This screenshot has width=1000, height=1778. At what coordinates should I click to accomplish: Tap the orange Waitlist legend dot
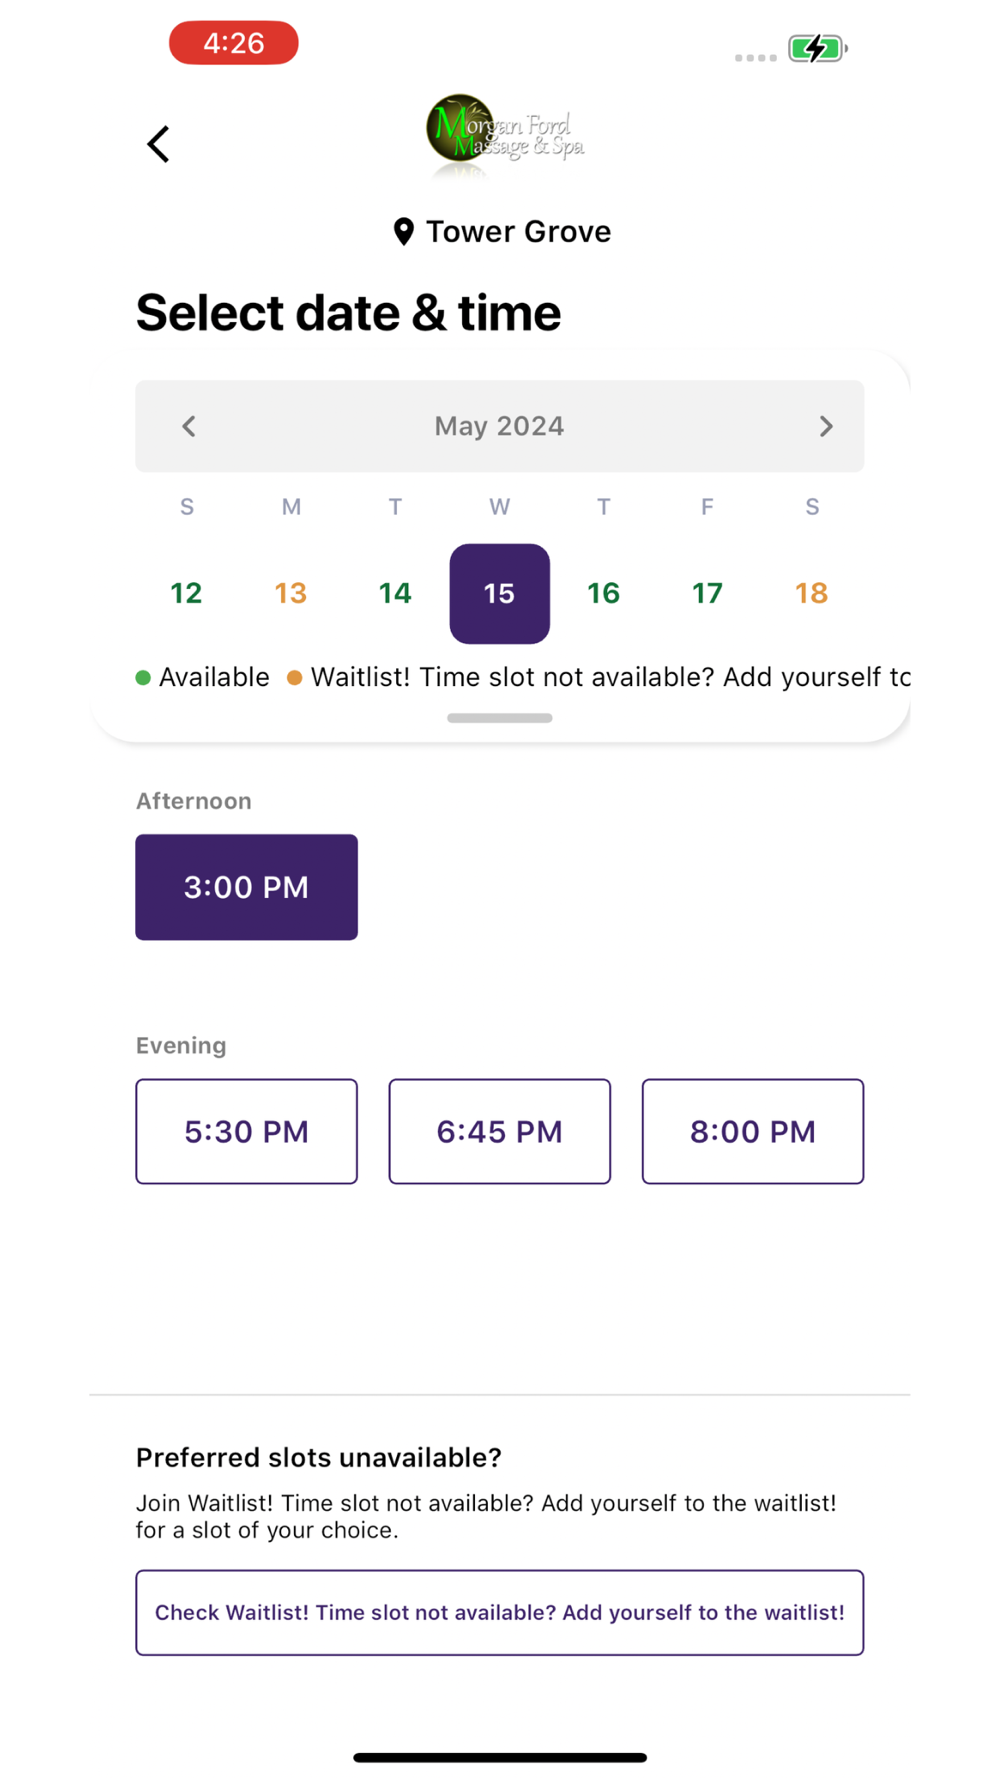pos(295,678)
